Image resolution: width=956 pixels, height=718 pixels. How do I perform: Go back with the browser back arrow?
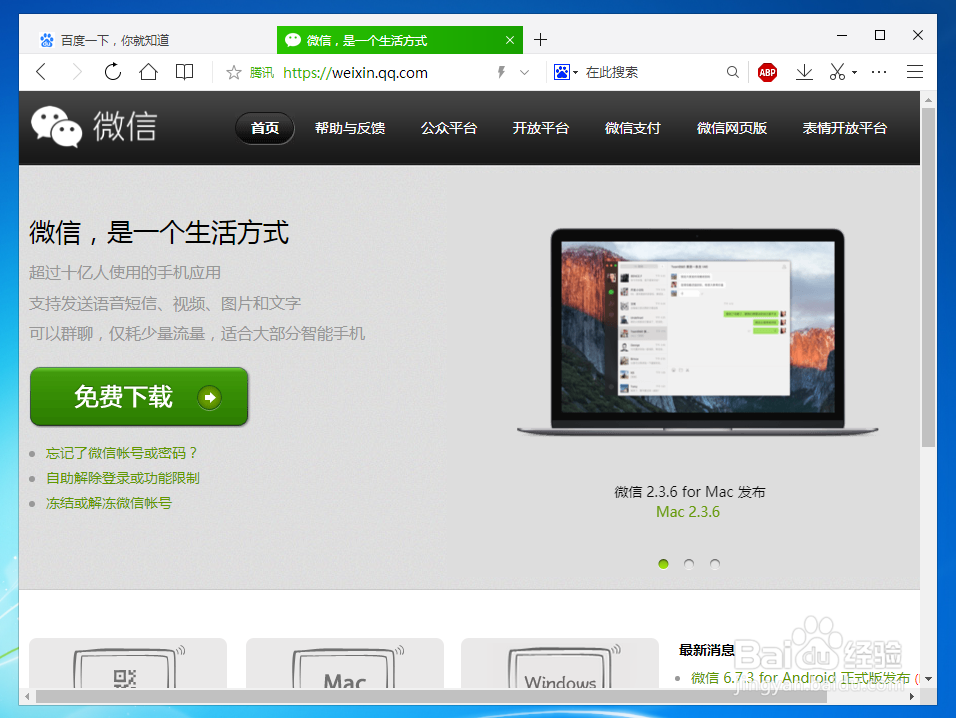coord(41,73)
